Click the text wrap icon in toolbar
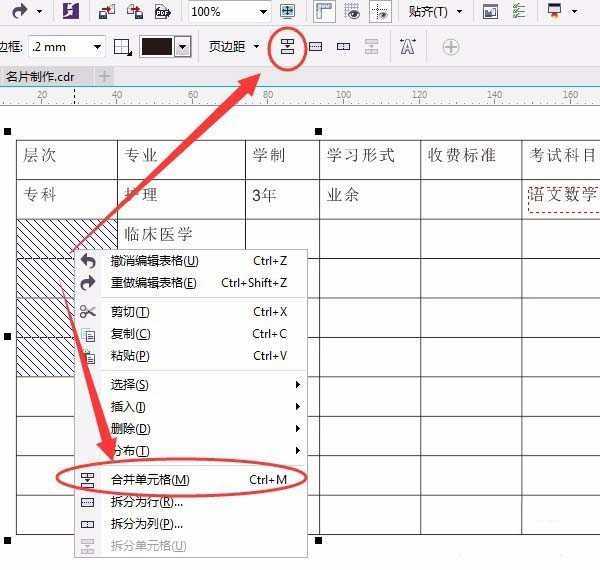The width and height of the screenshot is (600, 570). 407,47
